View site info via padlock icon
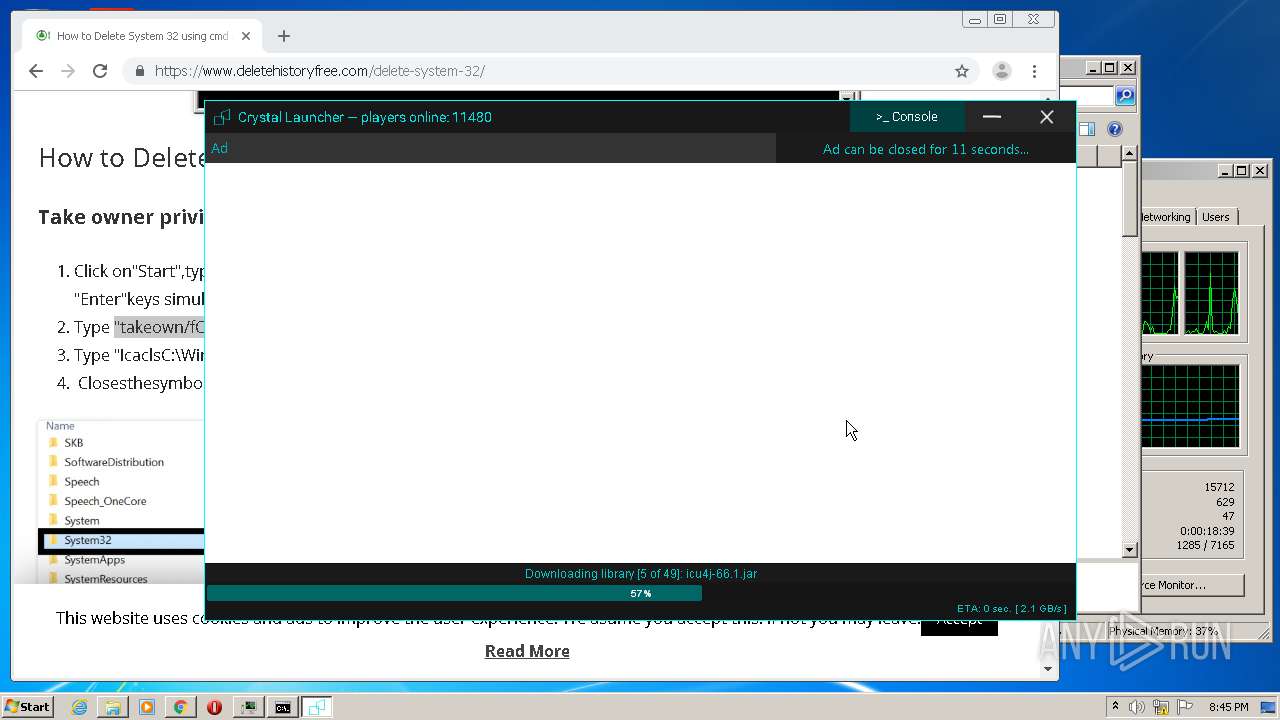The image size is (1280, 720). pos(139,71)
